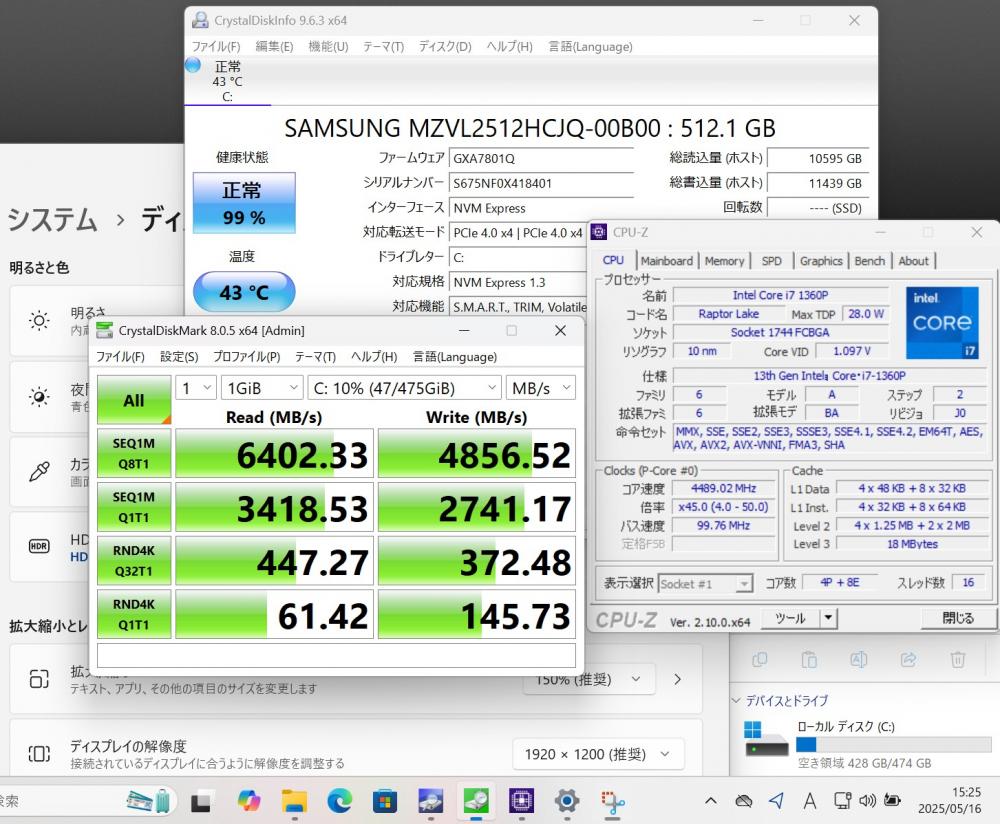
Task: Run the SEQ1M Q8T1 test
Action: [x=134, y=453]
